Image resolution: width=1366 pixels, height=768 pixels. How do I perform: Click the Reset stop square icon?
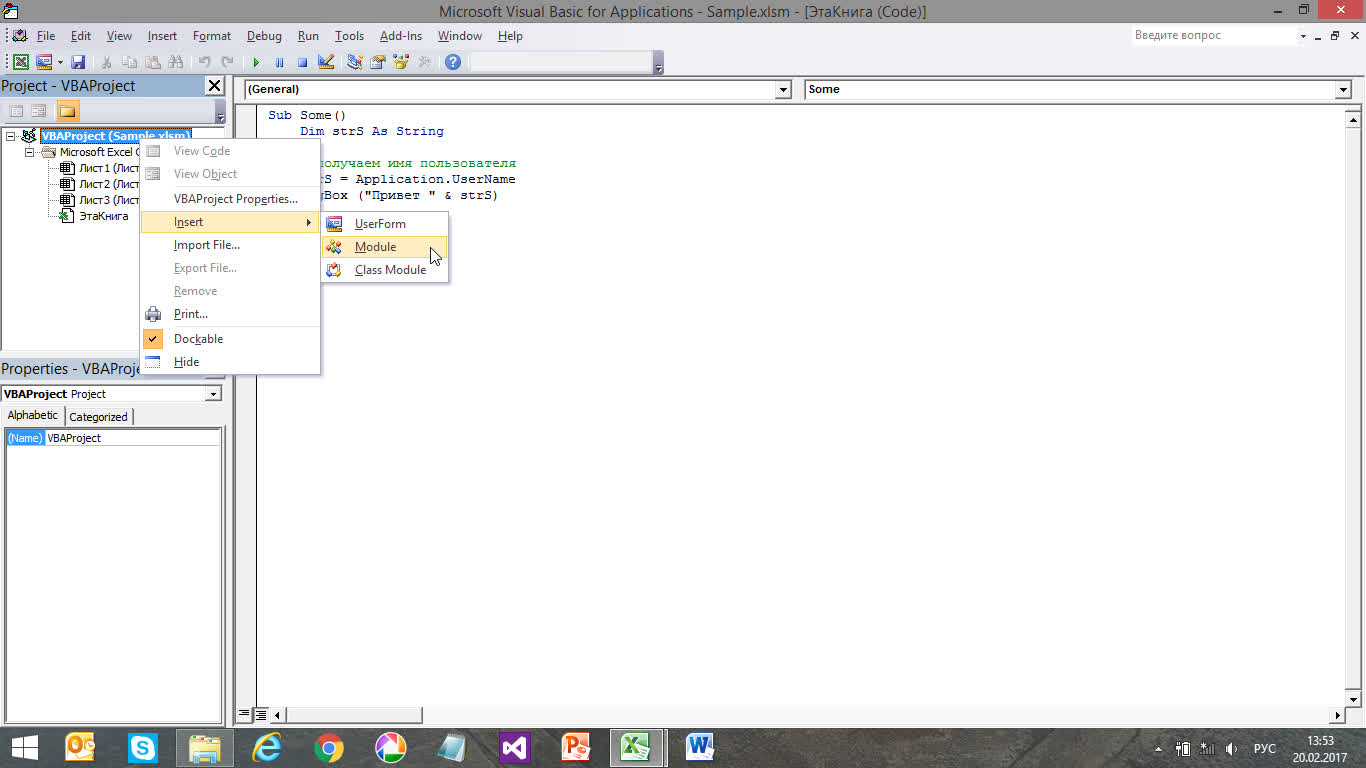[x=302, y=62]
